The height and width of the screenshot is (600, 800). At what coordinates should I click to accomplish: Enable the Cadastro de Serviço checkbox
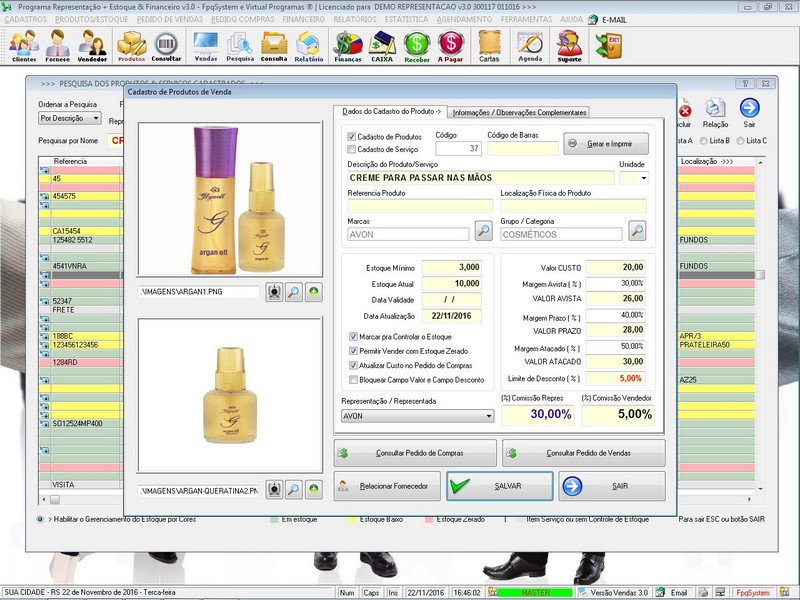pos(351,149)
